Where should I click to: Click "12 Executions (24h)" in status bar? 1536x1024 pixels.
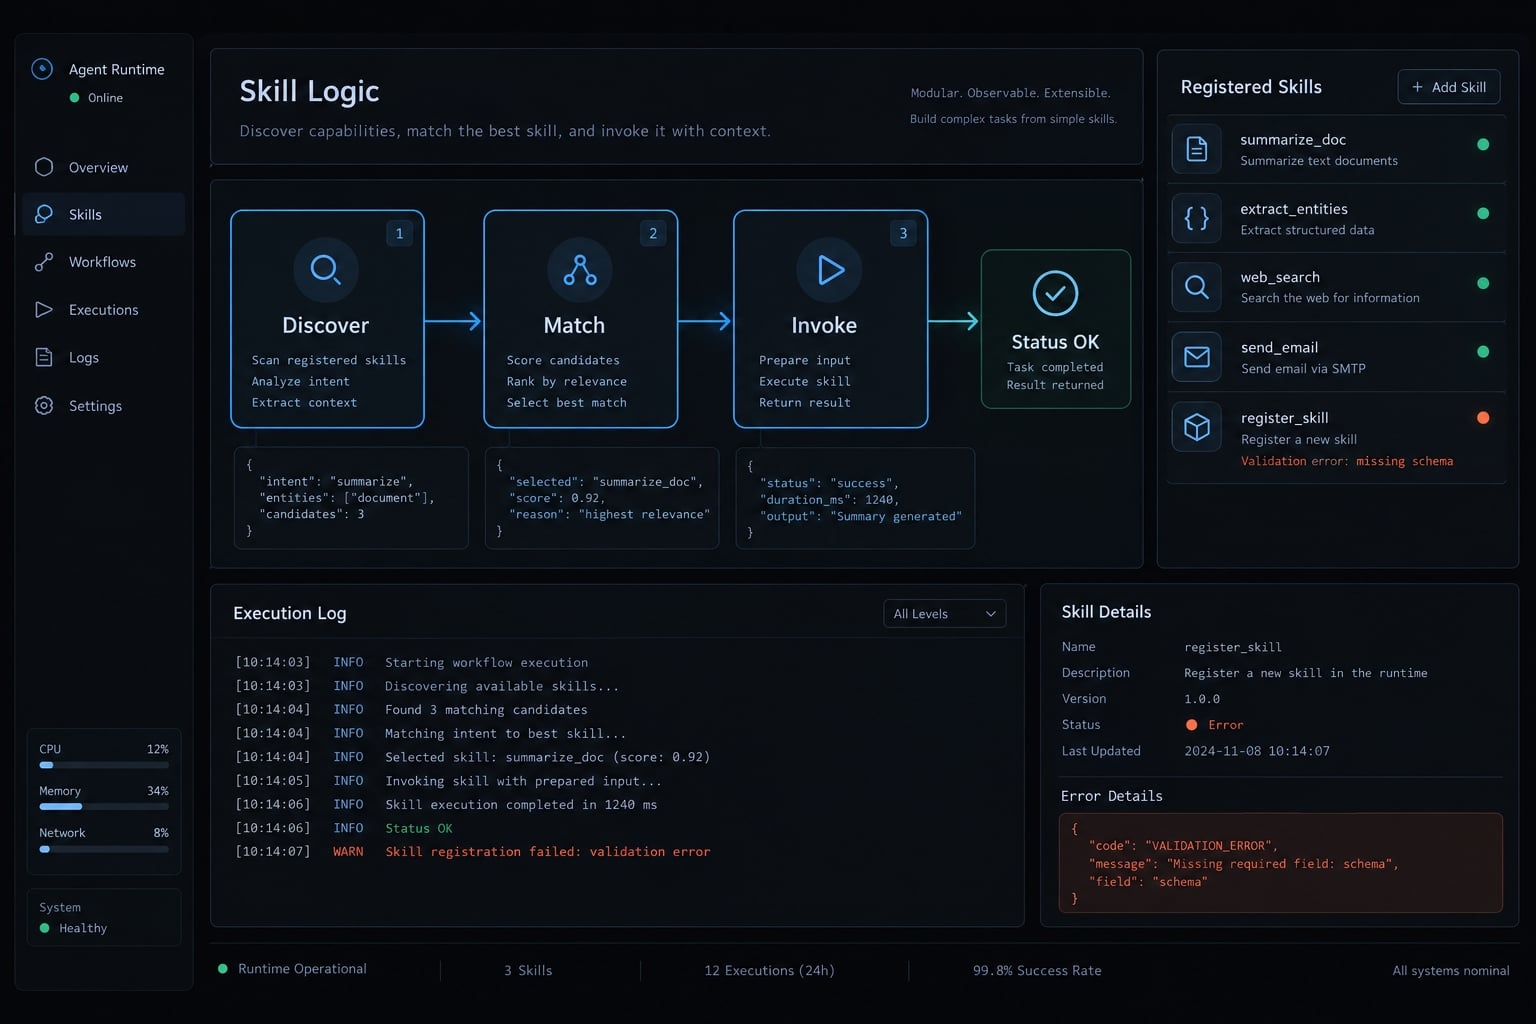pos(769,970)
